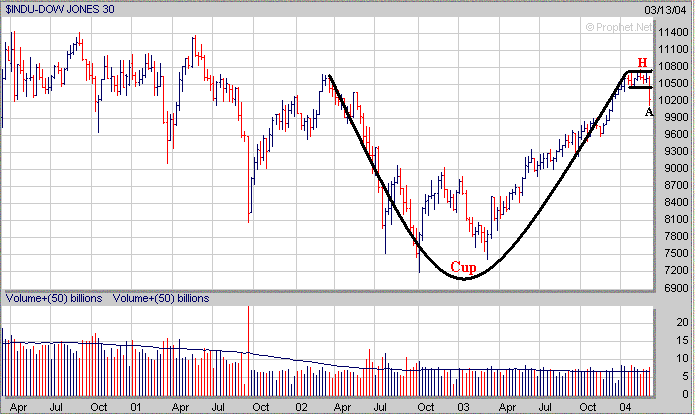Click the 7200 price axis value

676,270
